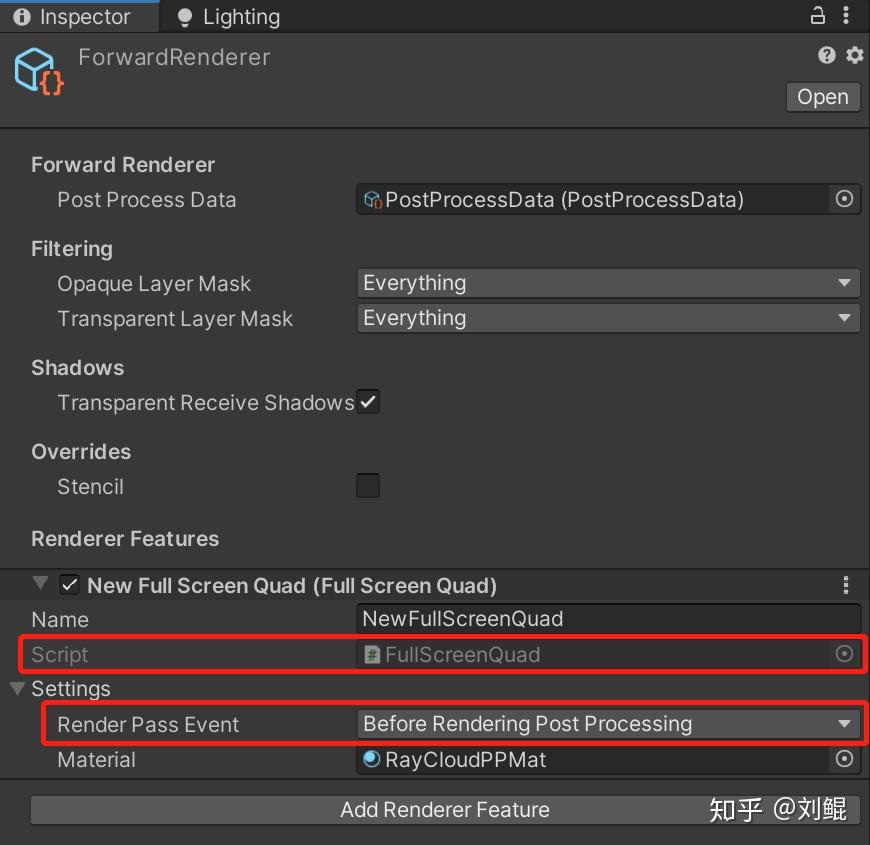
Task: Open the inspector settings gear icon
Action: pyautogui.click(x=854, y=55)
